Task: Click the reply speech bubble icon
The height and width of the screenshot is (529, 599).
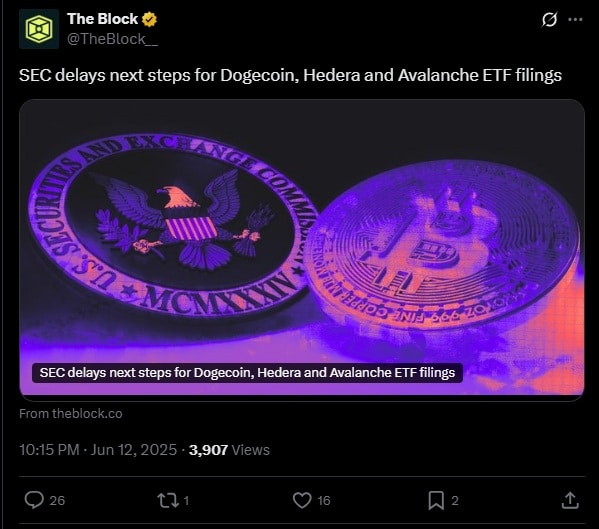Action: pyautogui.click(x=34, y=500)
